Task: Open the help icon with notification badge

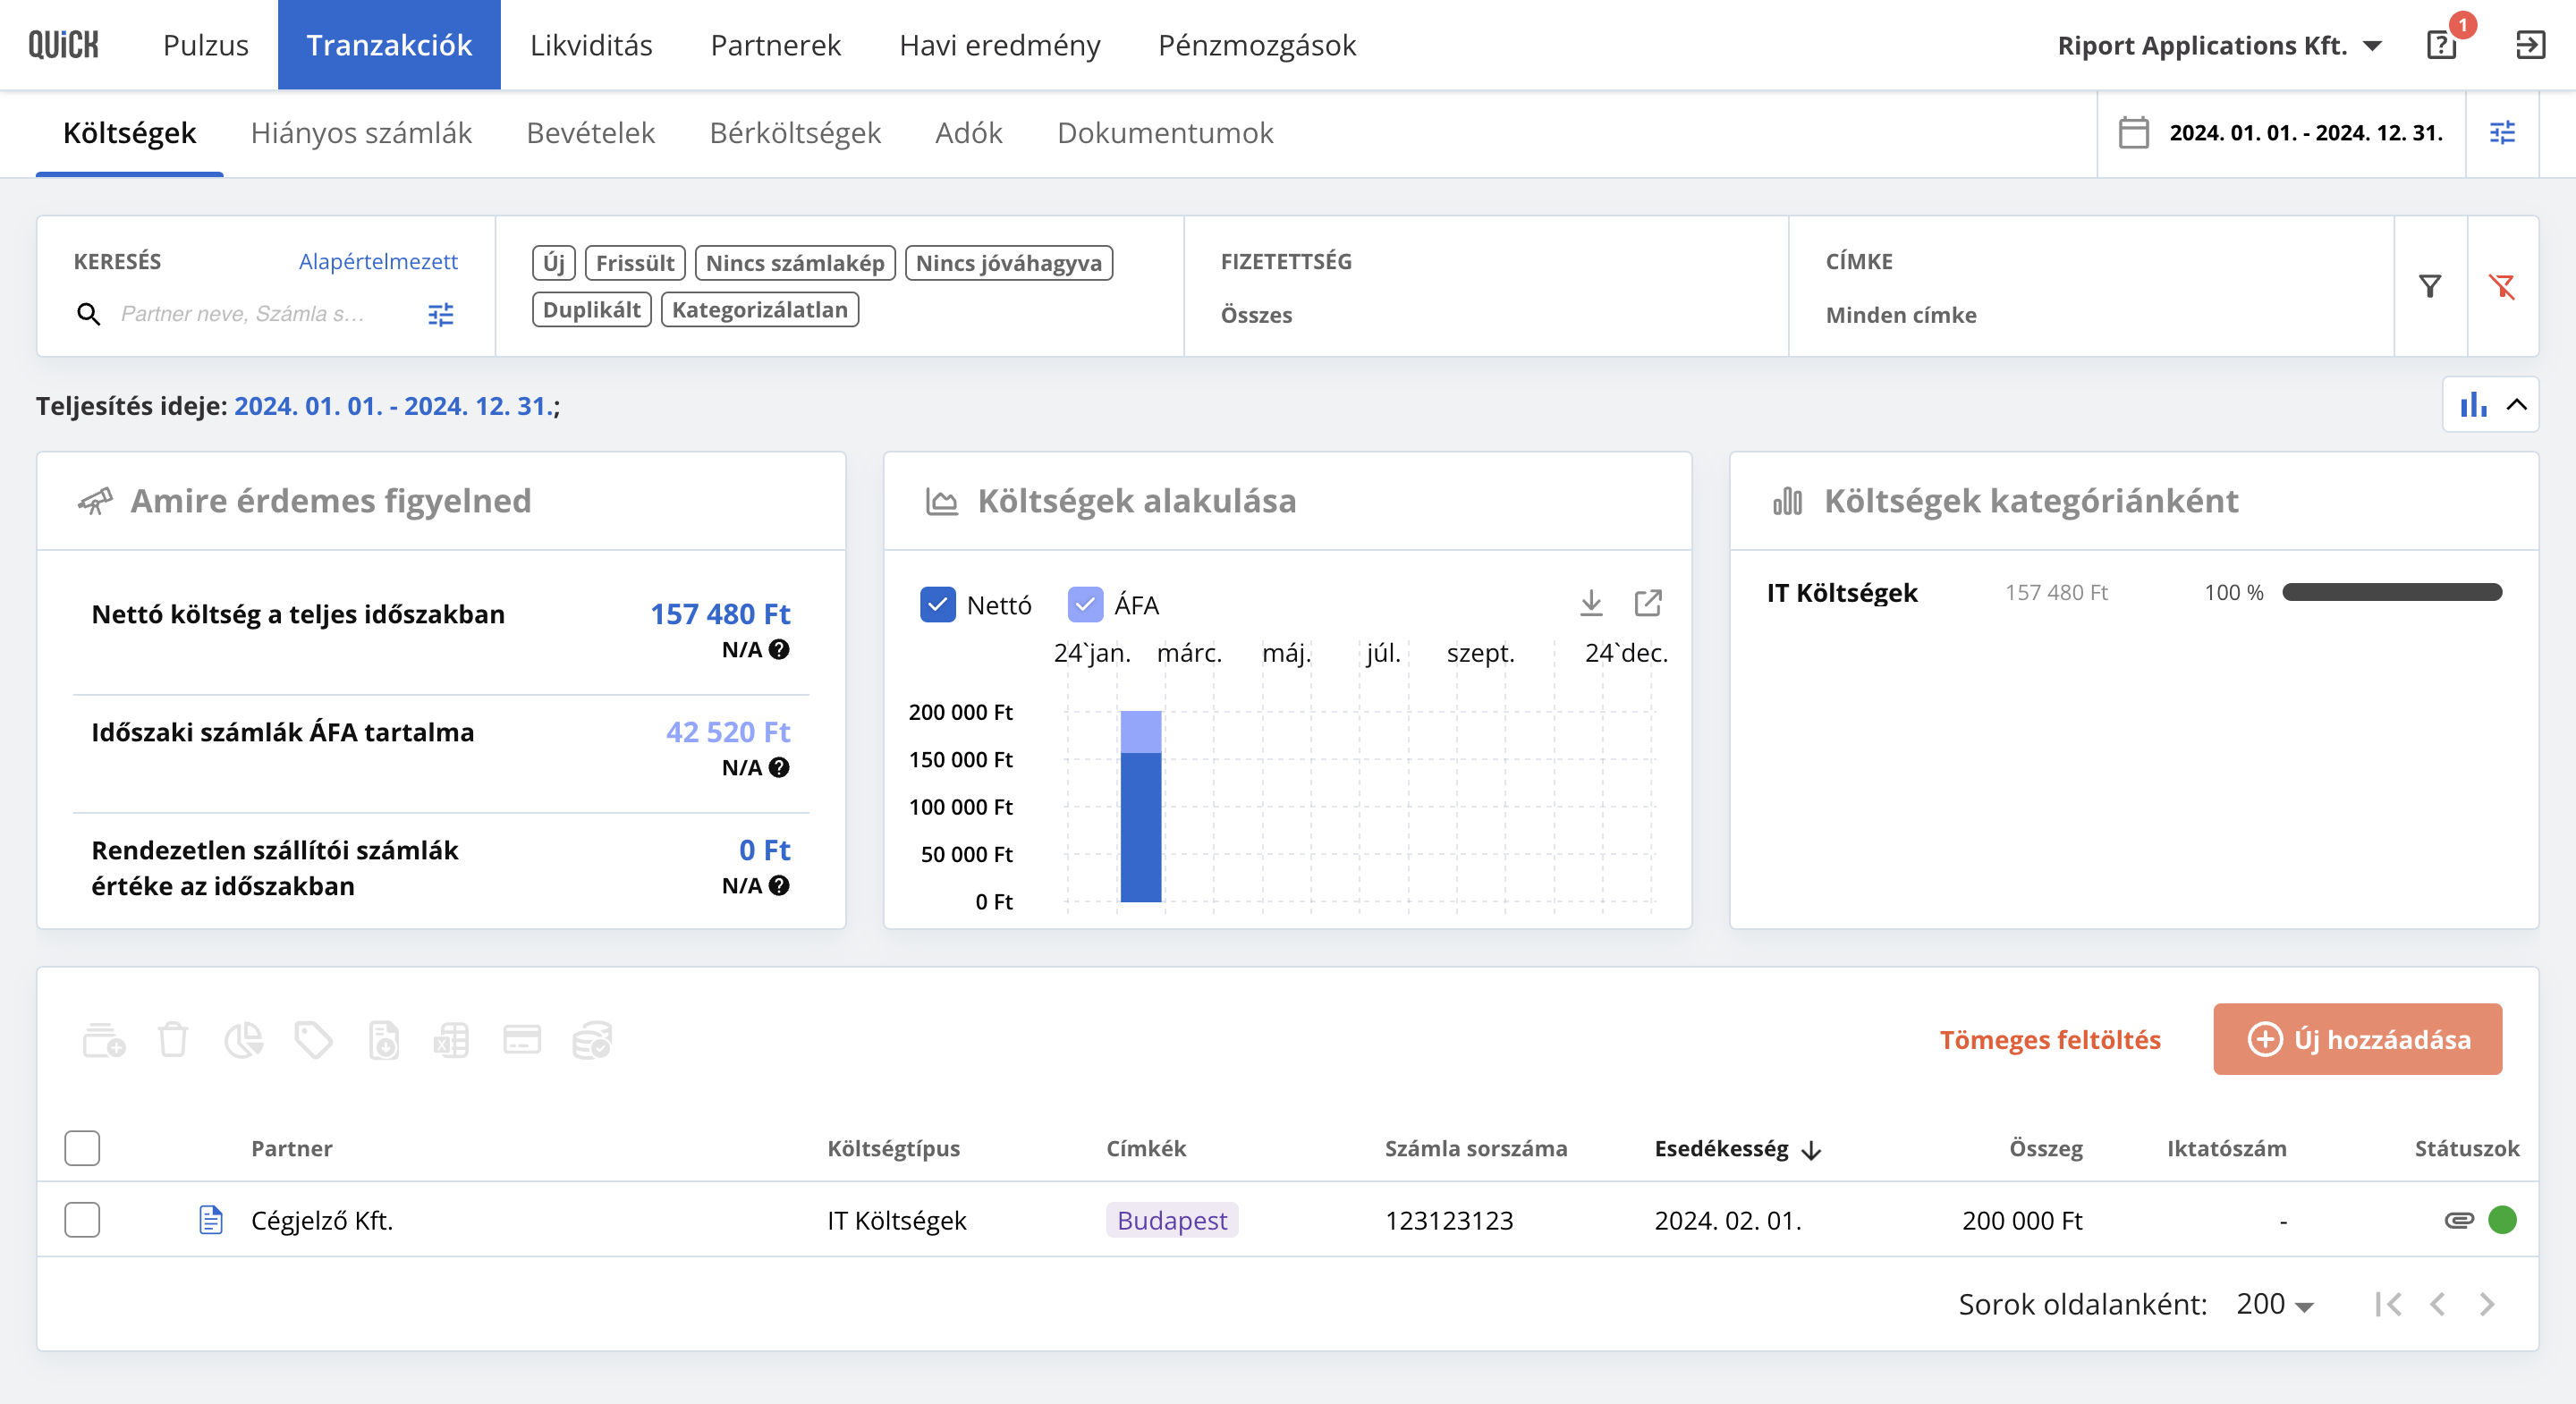Action: [2441, 45]
